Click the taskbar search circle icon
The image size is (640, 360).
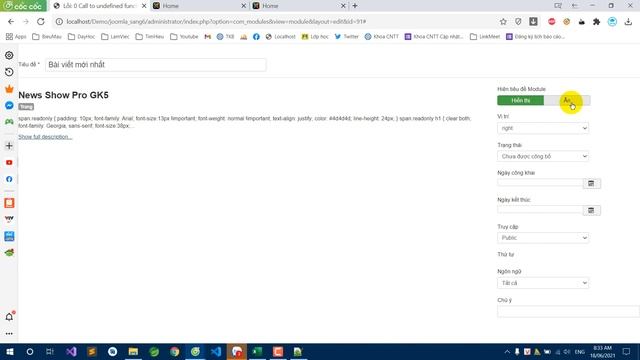click(30, 351)
